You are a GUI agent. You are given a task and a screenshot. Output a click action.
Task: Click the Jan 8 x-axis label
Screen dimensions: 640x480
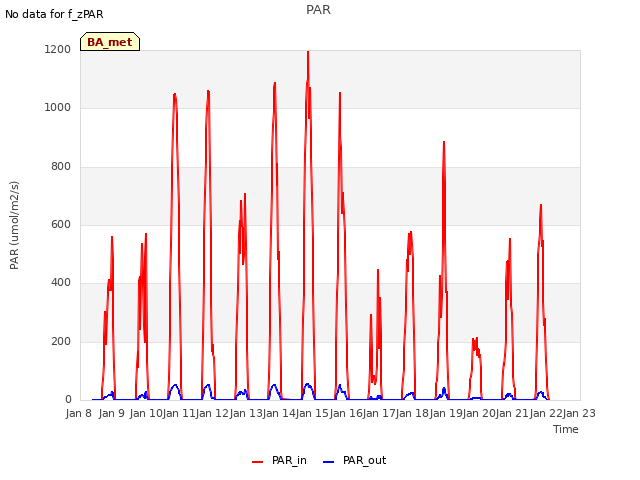(78, 413)
